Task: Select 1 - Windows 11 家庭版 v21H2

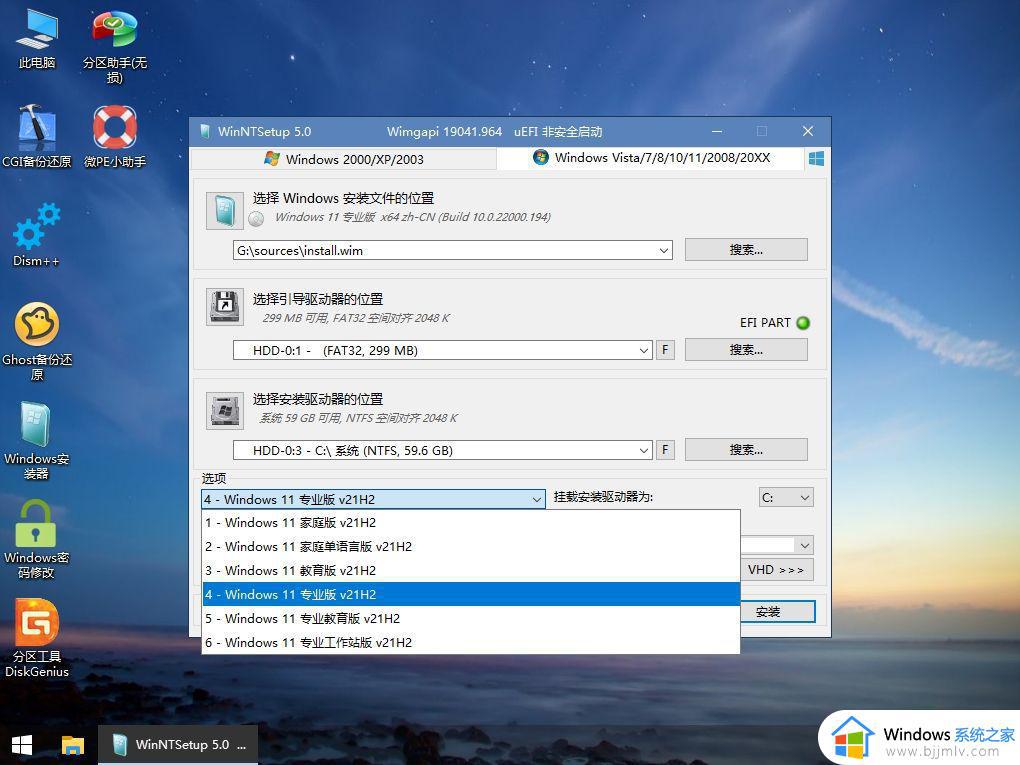Action: click(x=471, y=522)
